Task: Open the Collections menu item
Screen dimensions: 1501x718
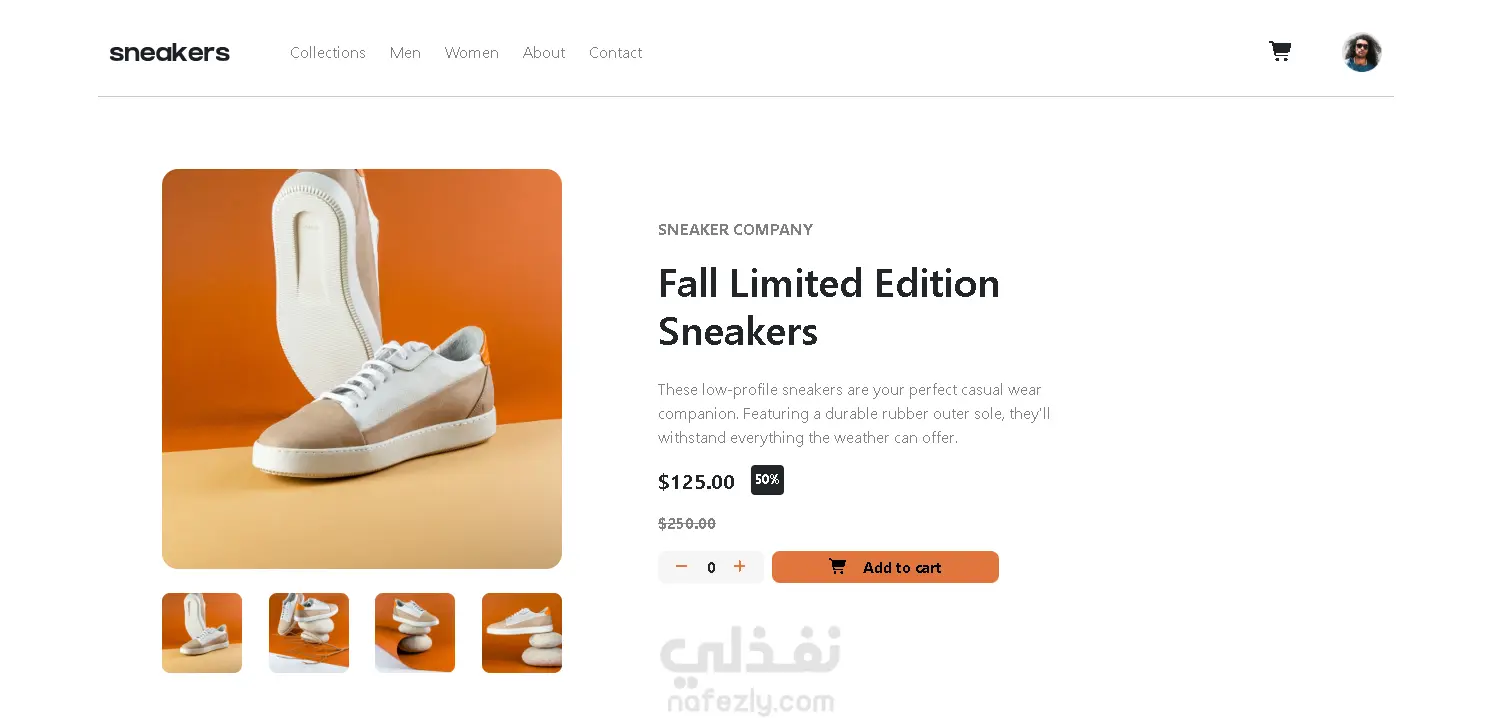Action: coord(328,53)
